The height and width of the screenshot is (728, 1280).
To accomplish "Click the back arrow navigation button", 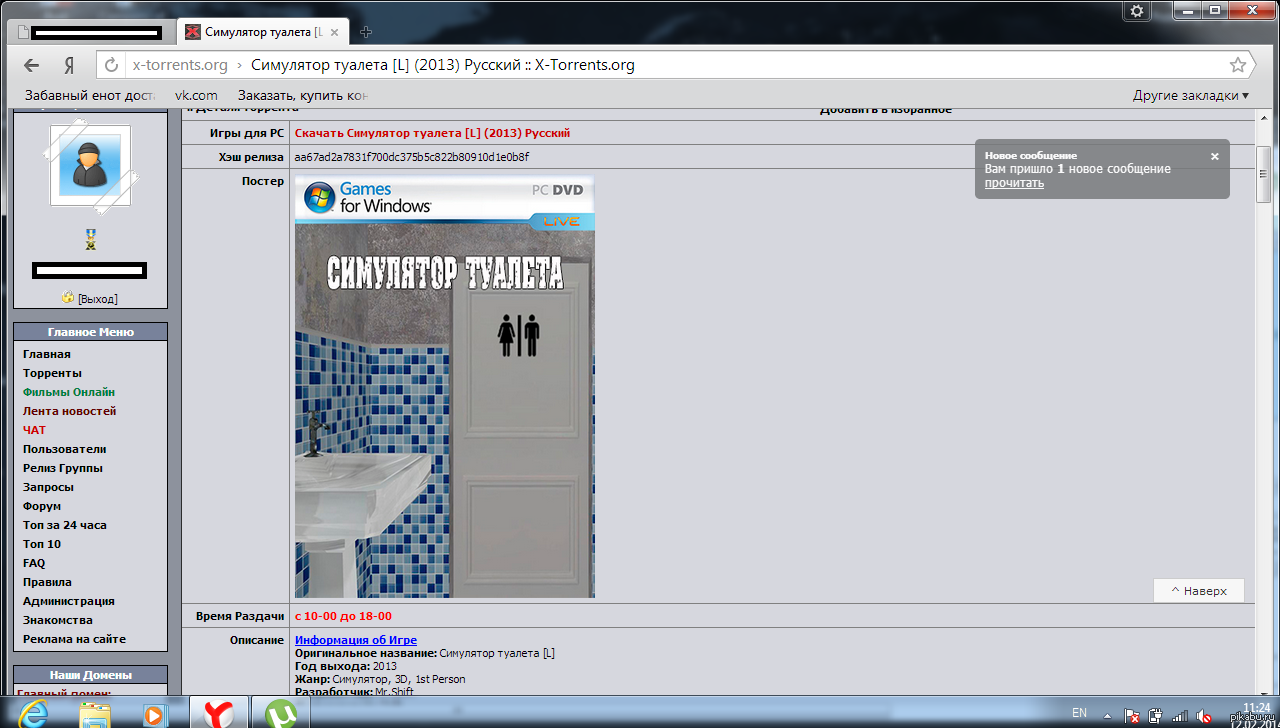I will click(x=32, y=66).
